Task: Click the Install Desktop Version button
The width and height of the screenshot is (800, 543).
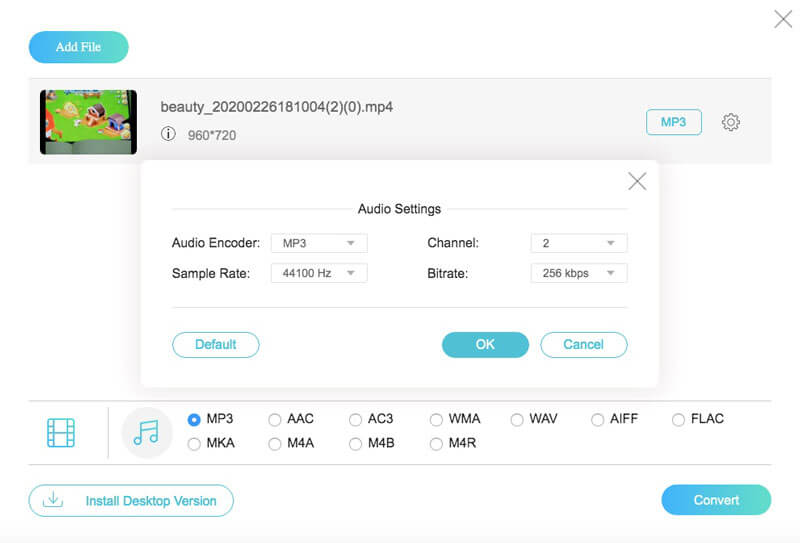Action: 131,501
